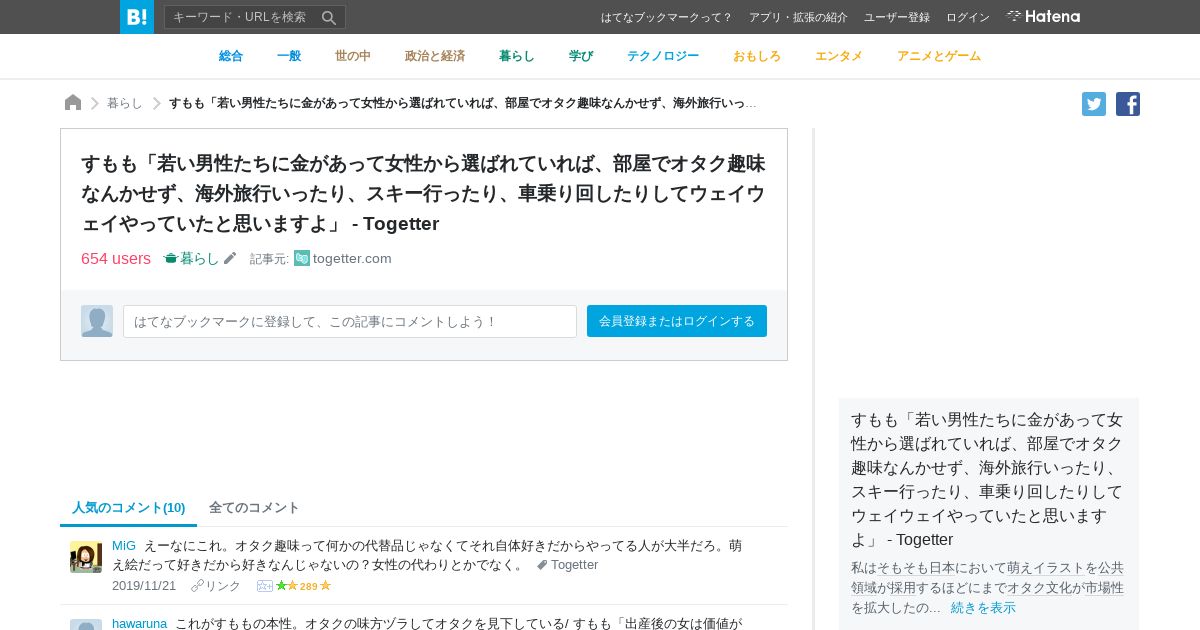The image size is (1200, 630).
Task: Open hawaruna's username link
Action: [139, 623]
